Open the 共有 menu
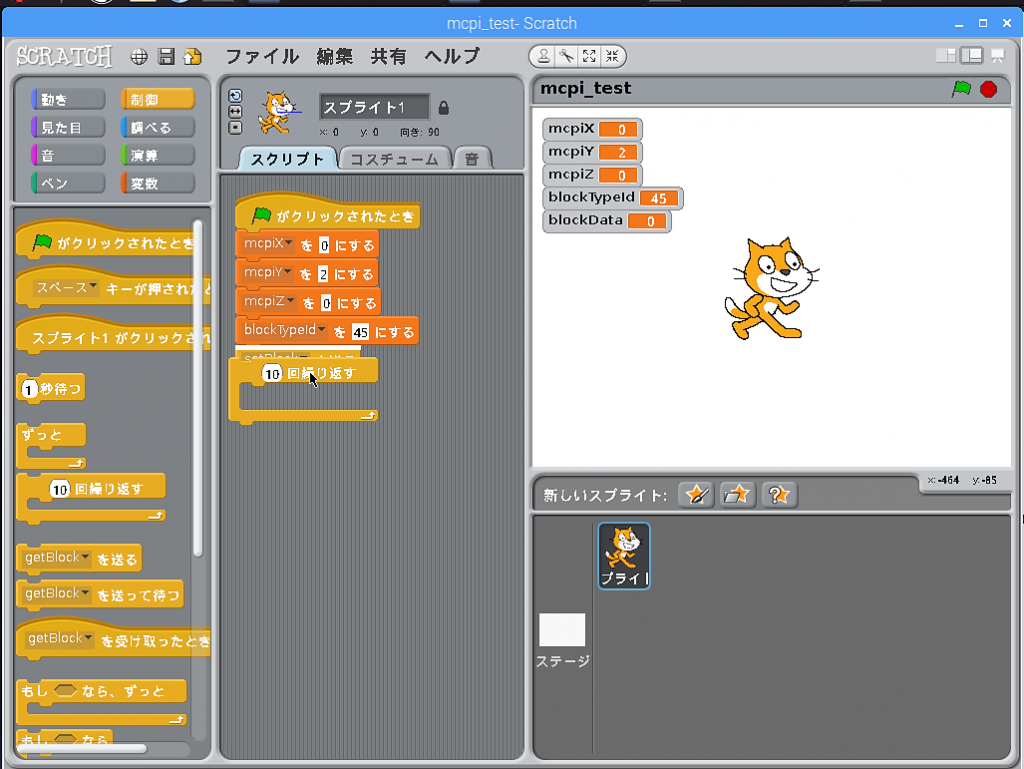 tap(389, 57)
